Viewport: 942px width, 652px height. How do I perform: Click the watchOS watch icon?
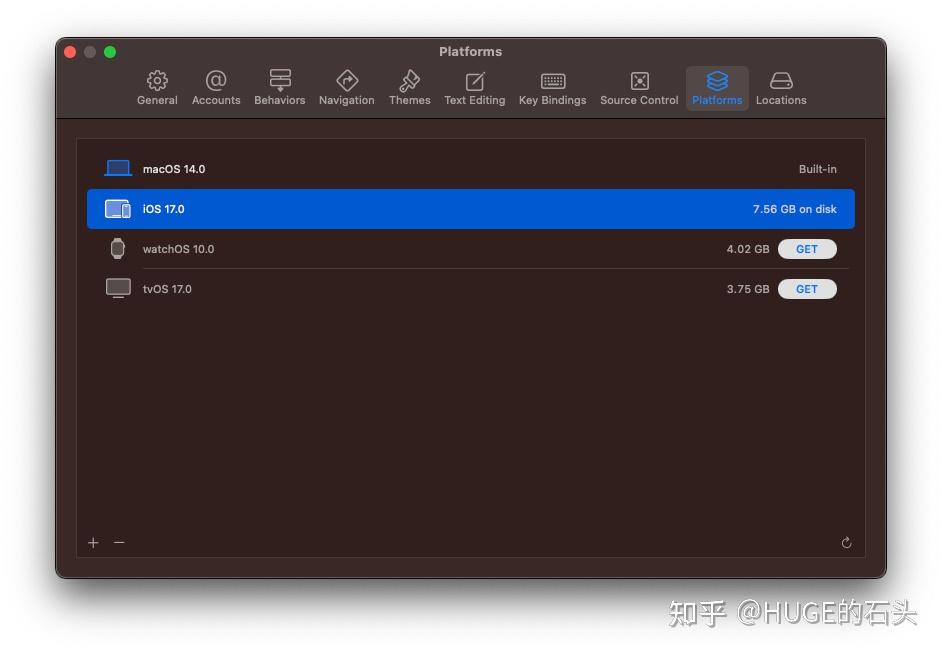[118, 249]
